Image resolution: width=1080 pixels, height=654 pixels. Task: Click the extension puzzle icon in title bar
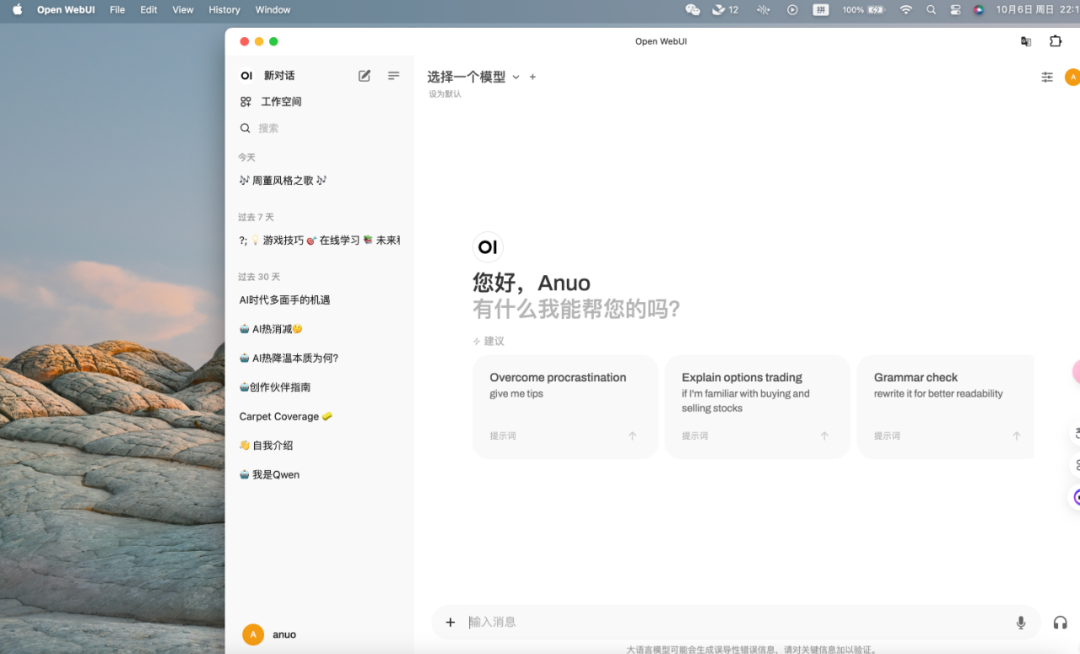(x=1055, y=41)
